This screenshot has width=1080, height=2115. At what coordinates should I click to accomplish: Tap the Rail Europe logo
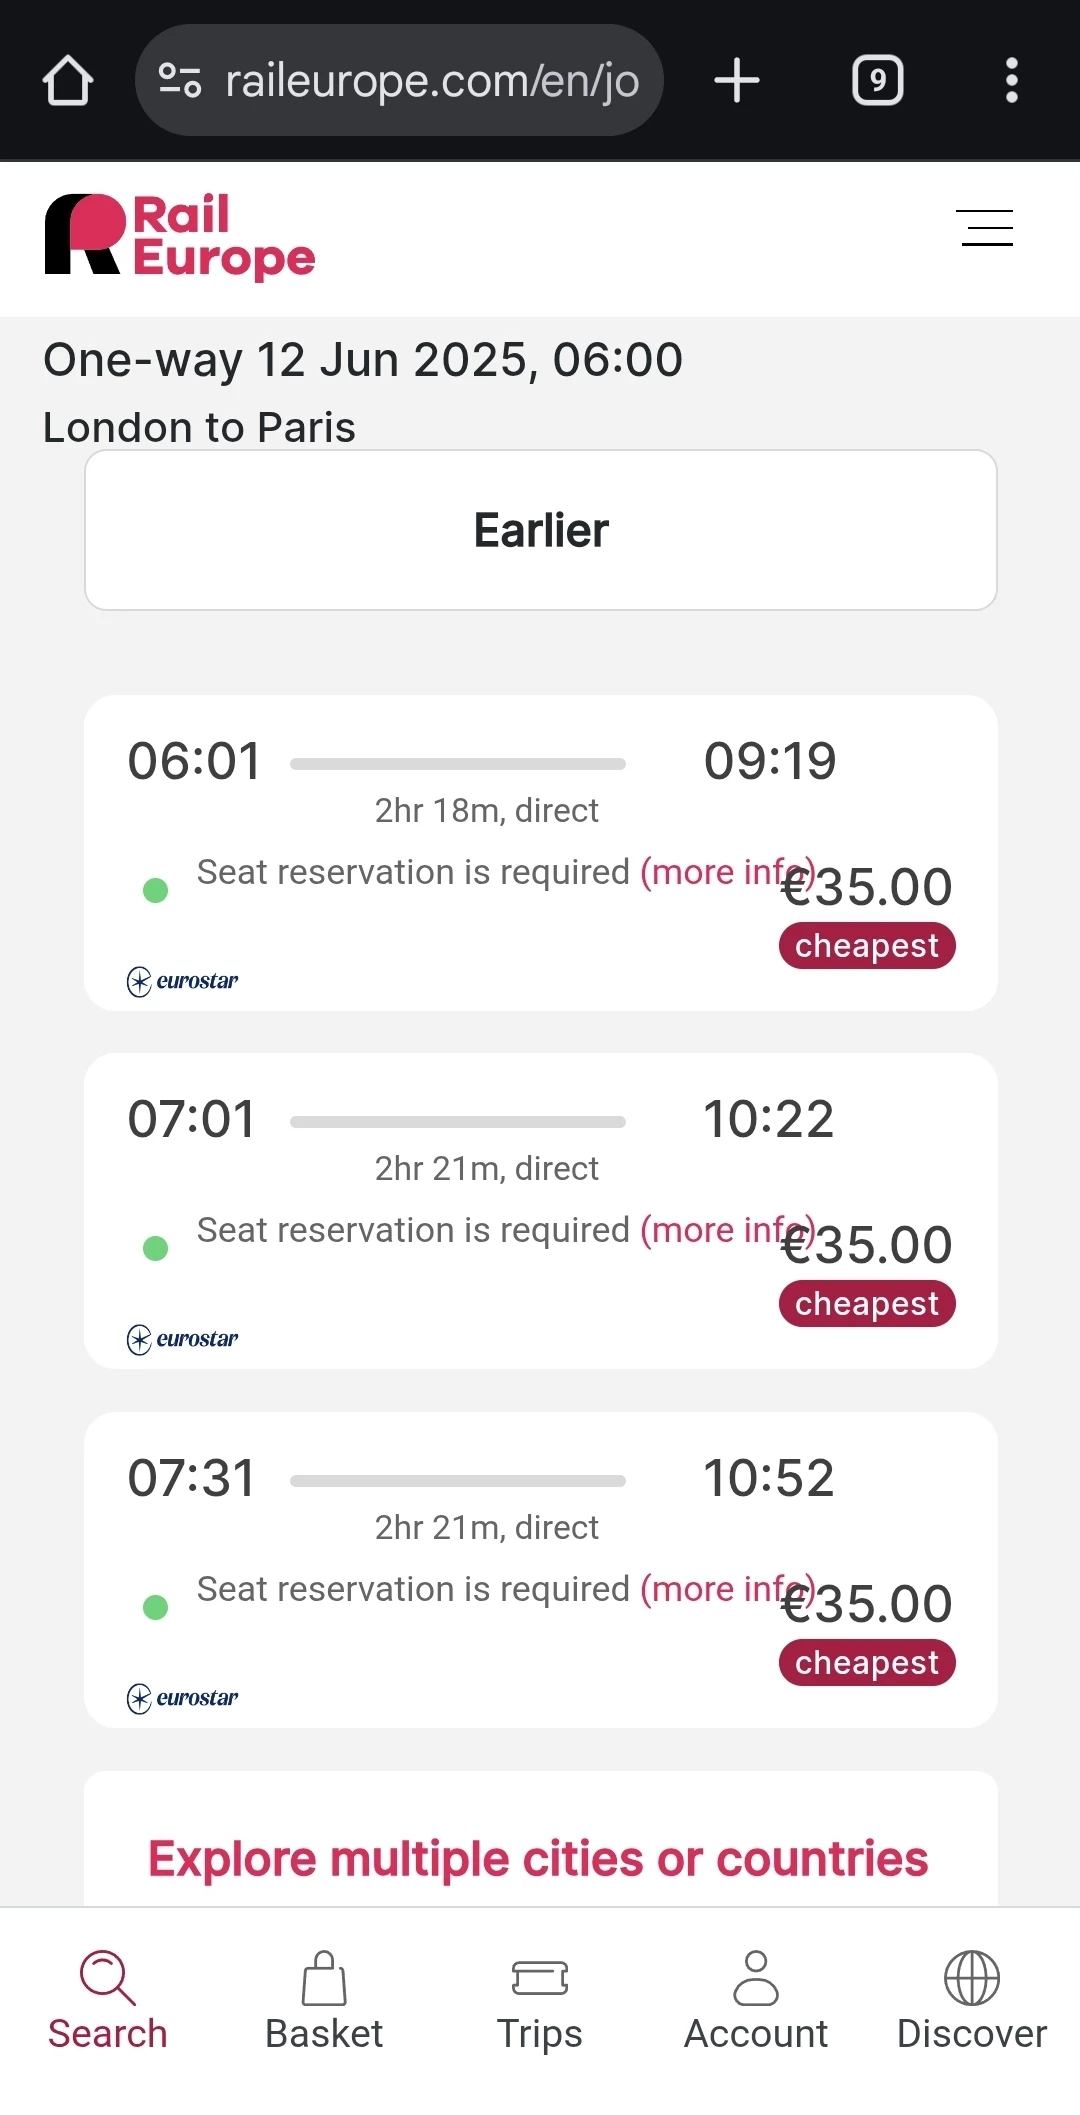pyautogui.click(x=180, y=236)
